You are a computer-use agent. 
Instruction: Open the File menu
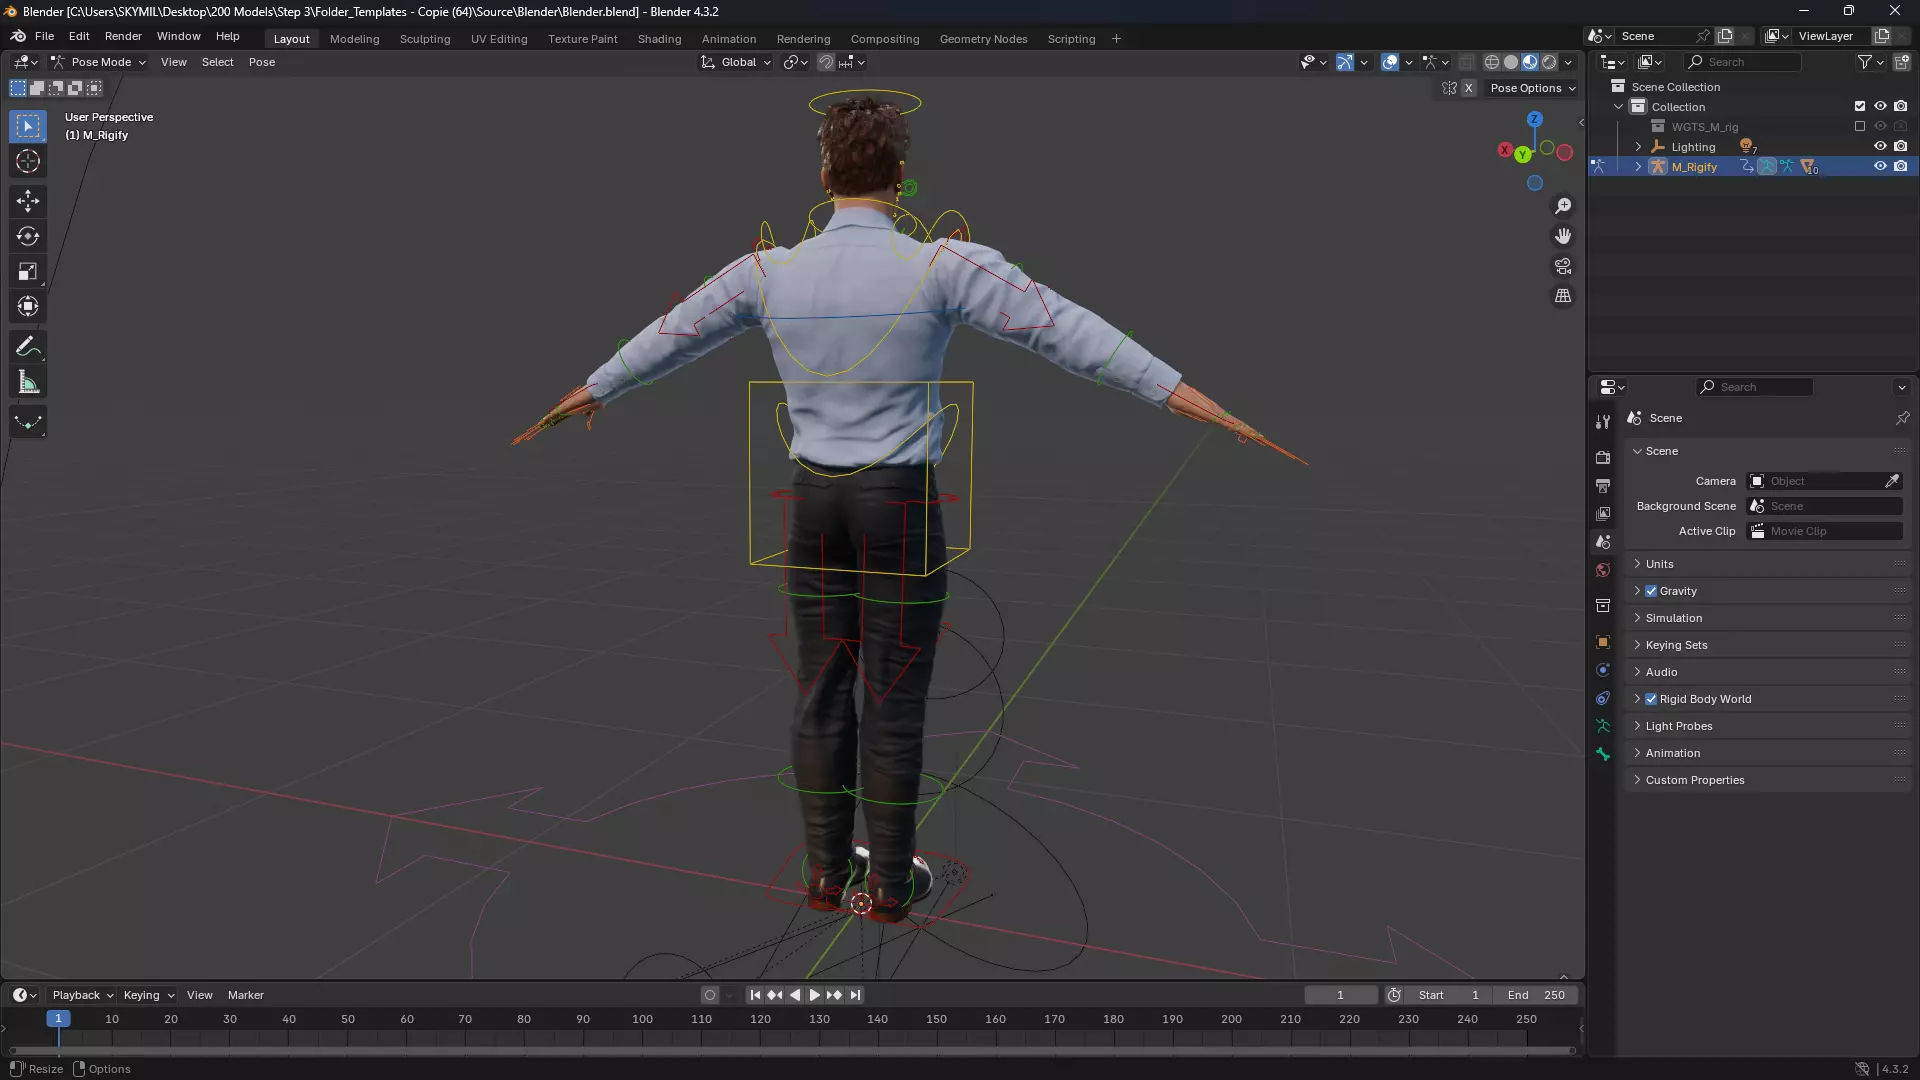tap(44, 36)
